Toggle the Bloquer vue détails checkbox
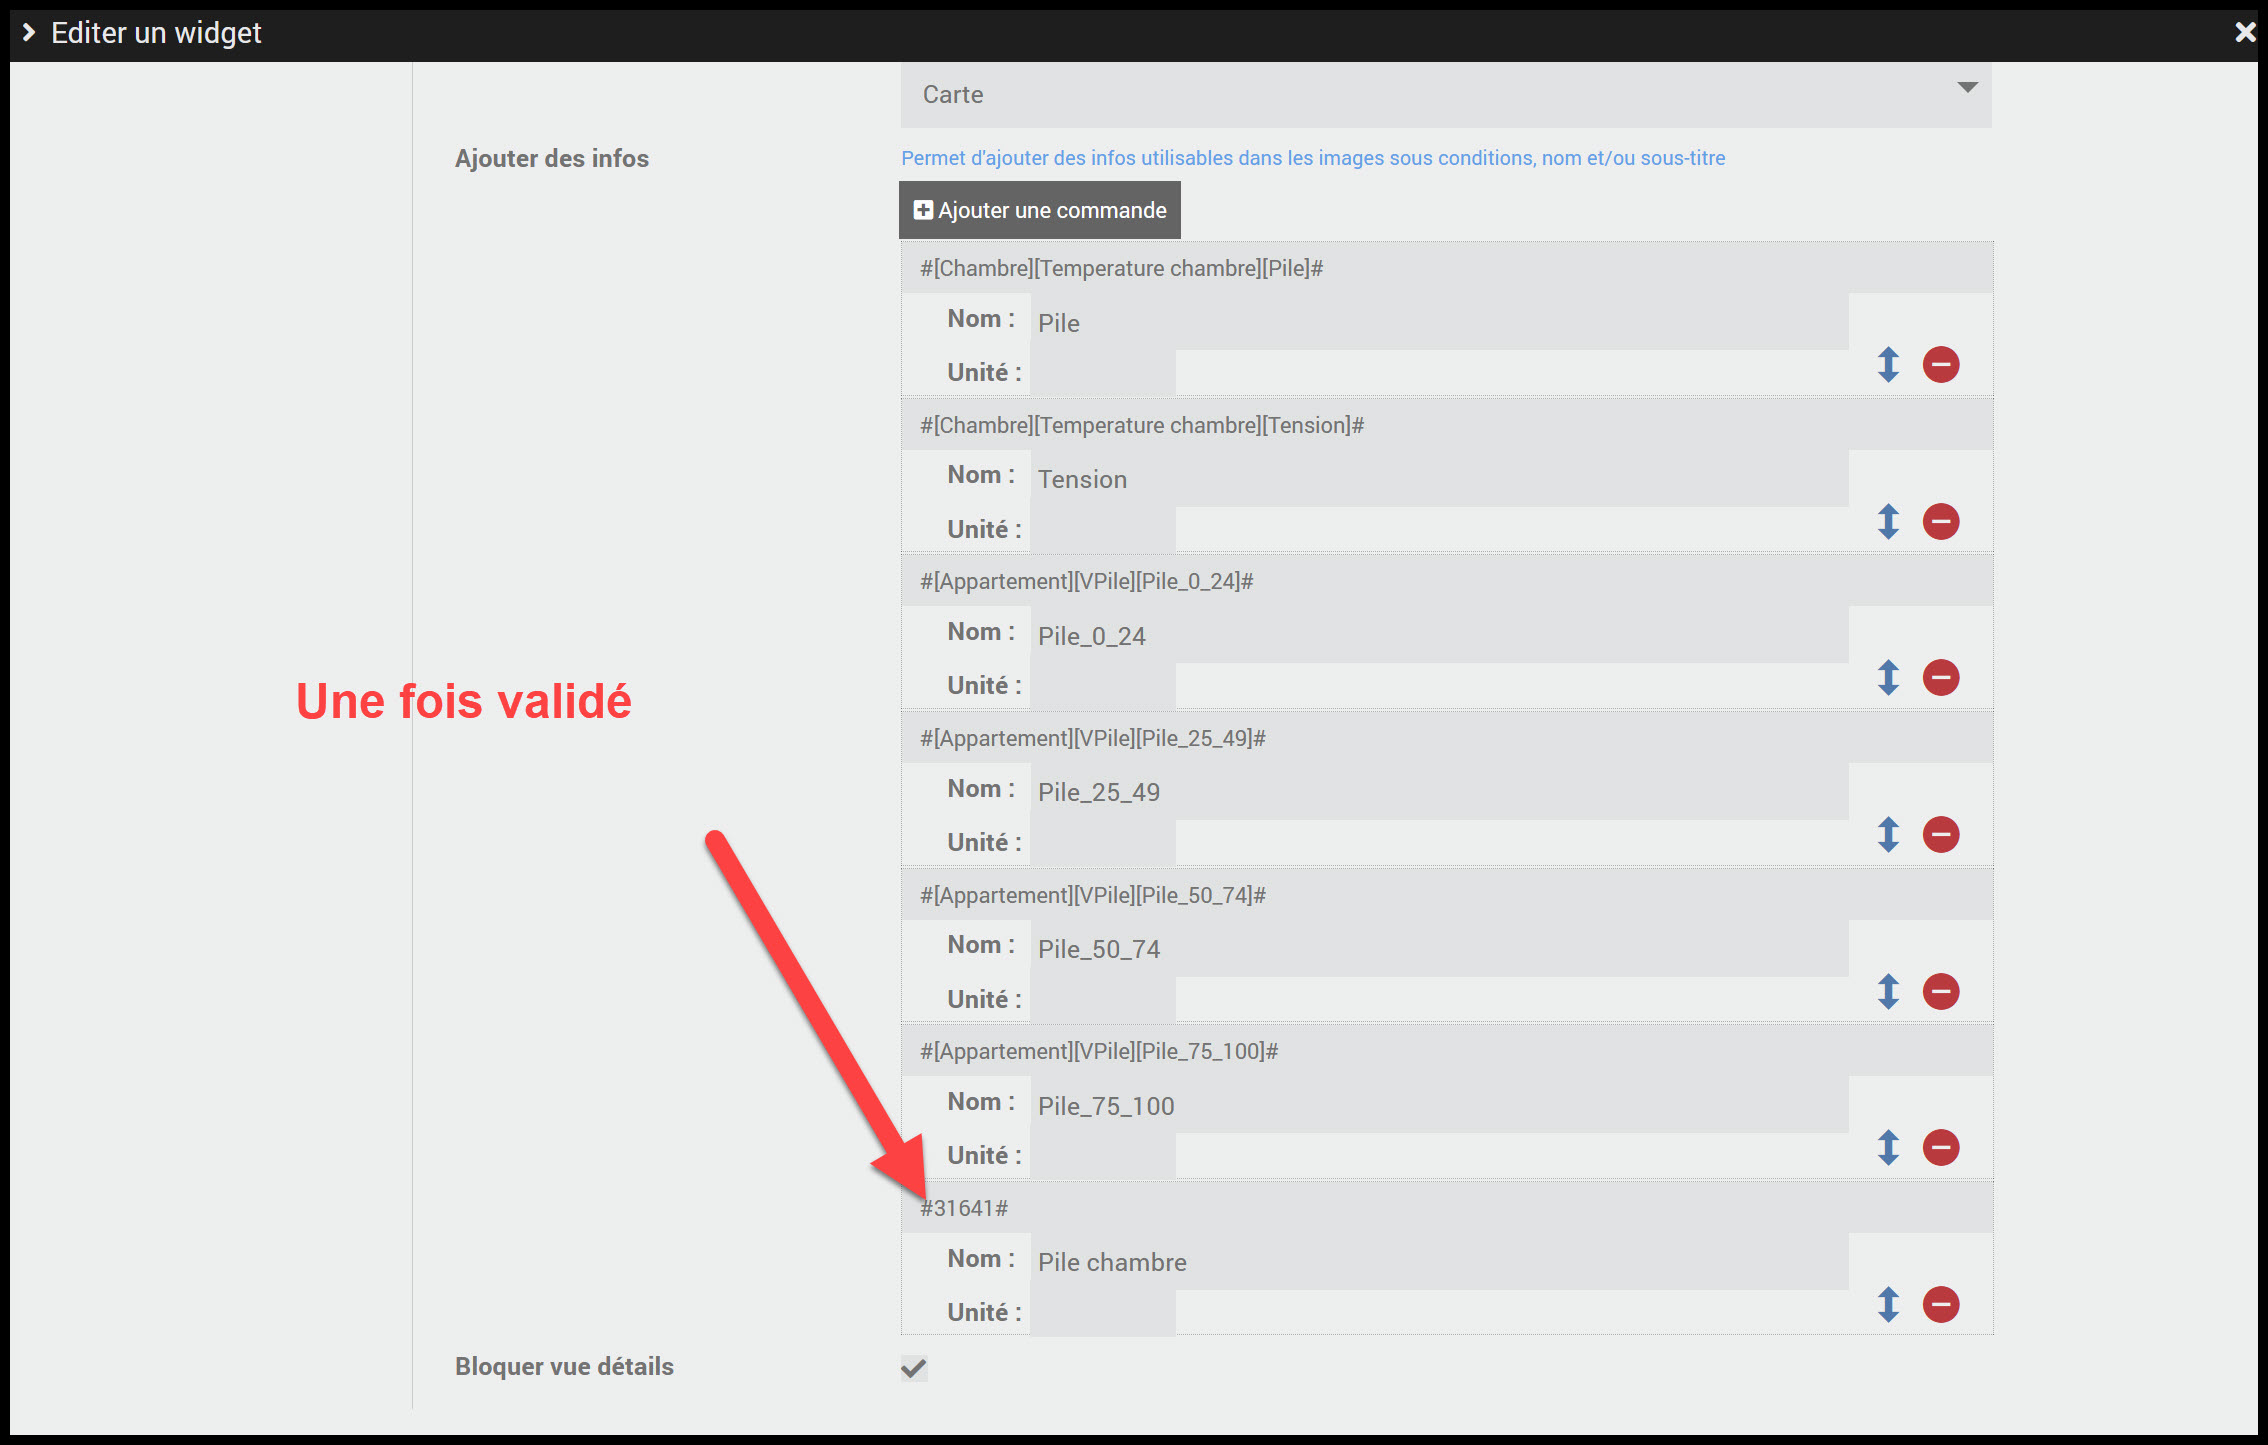The width and height of the screenshot is (2268, 1445). tap(913, 1367)
